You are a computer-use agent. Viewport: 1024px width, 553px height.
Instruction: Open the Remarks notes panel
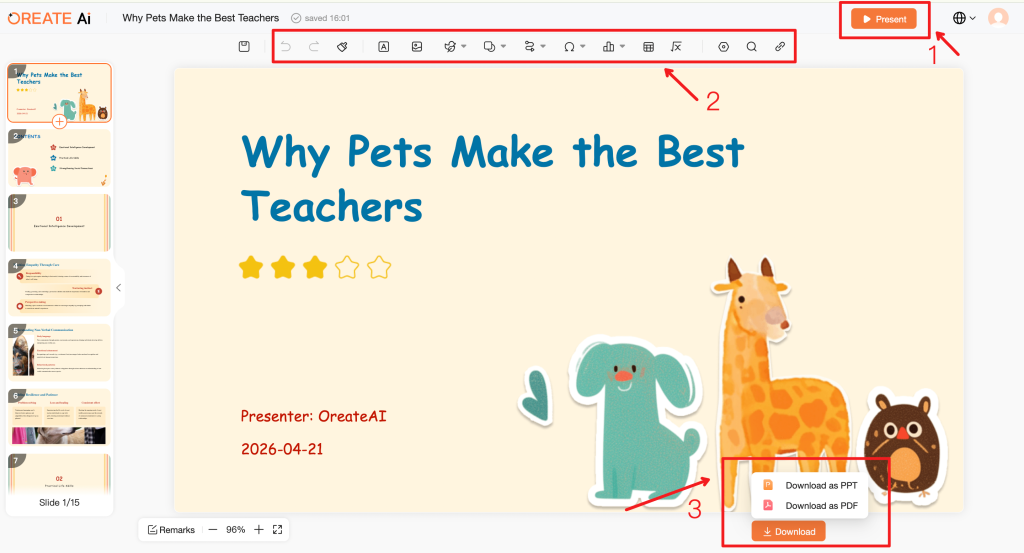pyautogui.click(x=171, y=529)
